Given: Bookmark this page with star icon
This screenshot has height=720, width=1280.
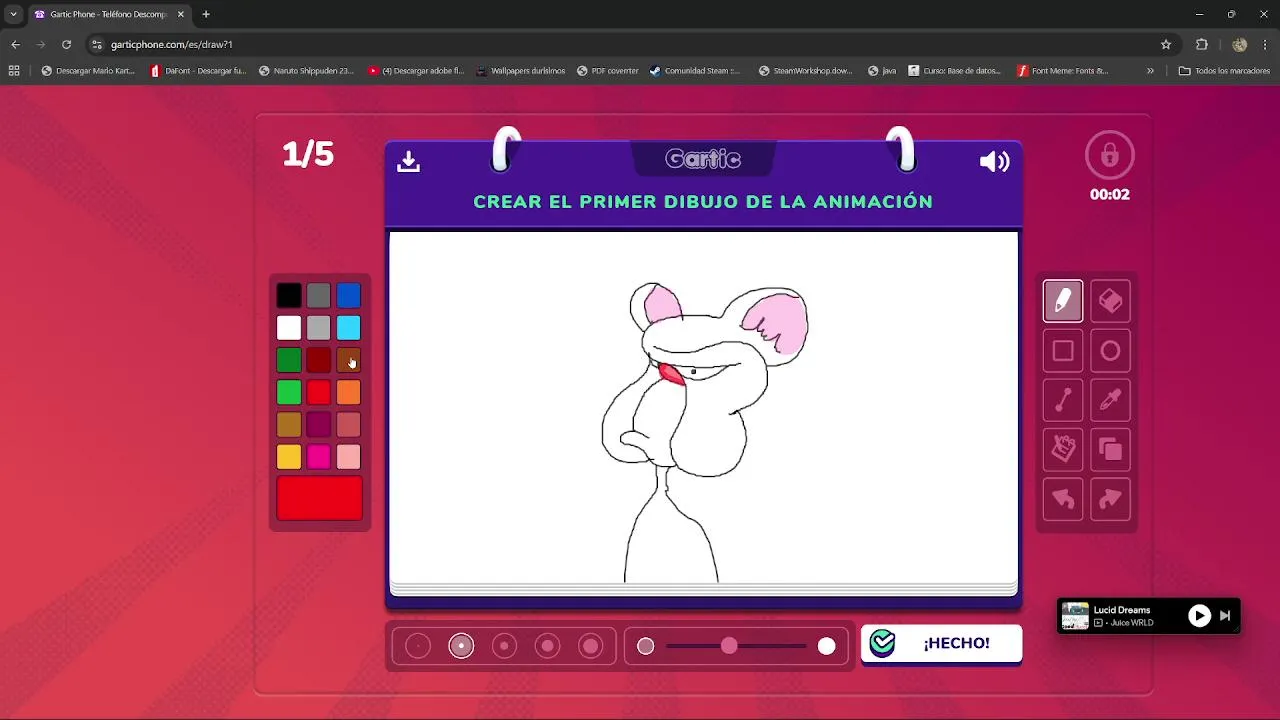Looking at the screenshot, I should [x=1166, y=44].
